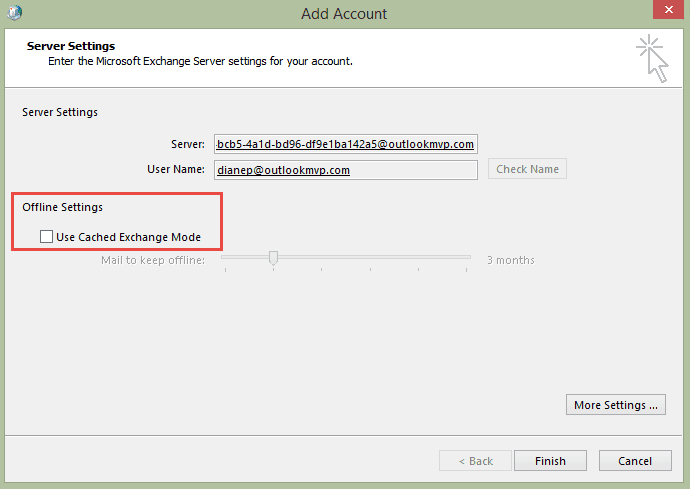Tick the Use Cached Exchange Mode checkbox
Screen dimensions: 690x489
pyautogui.click(x=46, y=237)
